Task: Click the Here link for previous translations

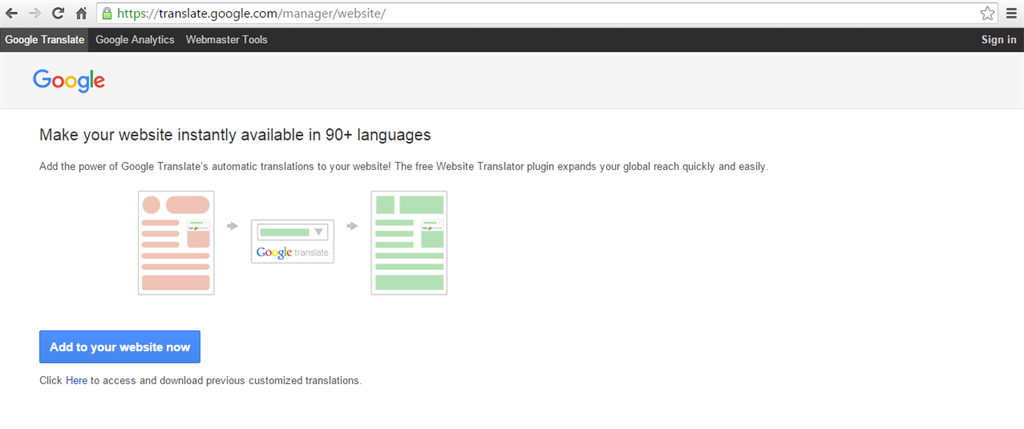Action: (76, 380)
